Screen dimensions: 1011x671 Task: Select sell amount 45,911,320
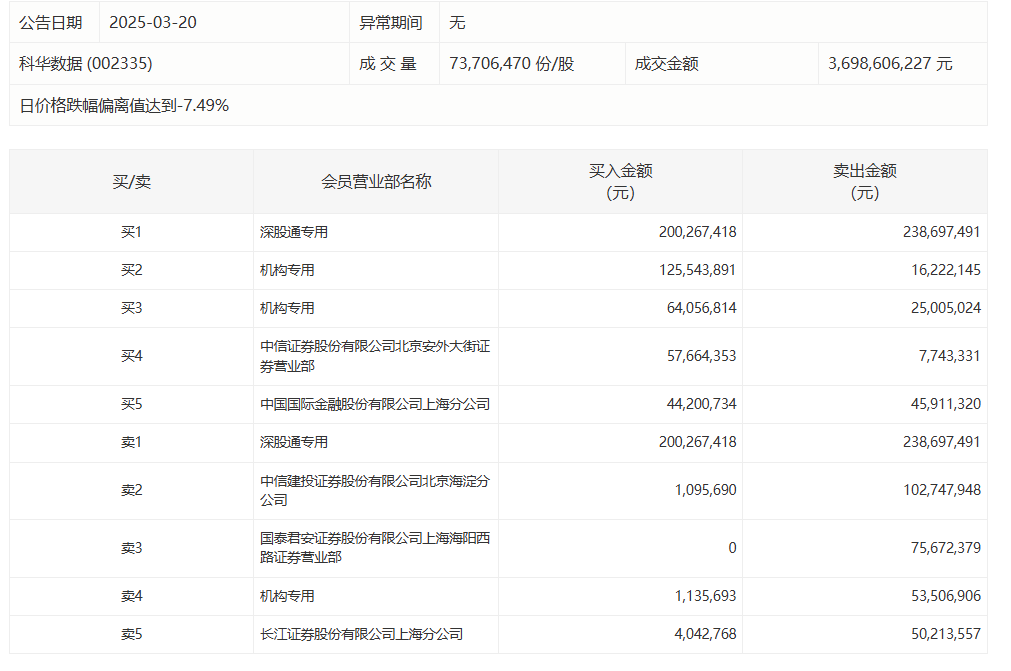(x=945, y=404)
